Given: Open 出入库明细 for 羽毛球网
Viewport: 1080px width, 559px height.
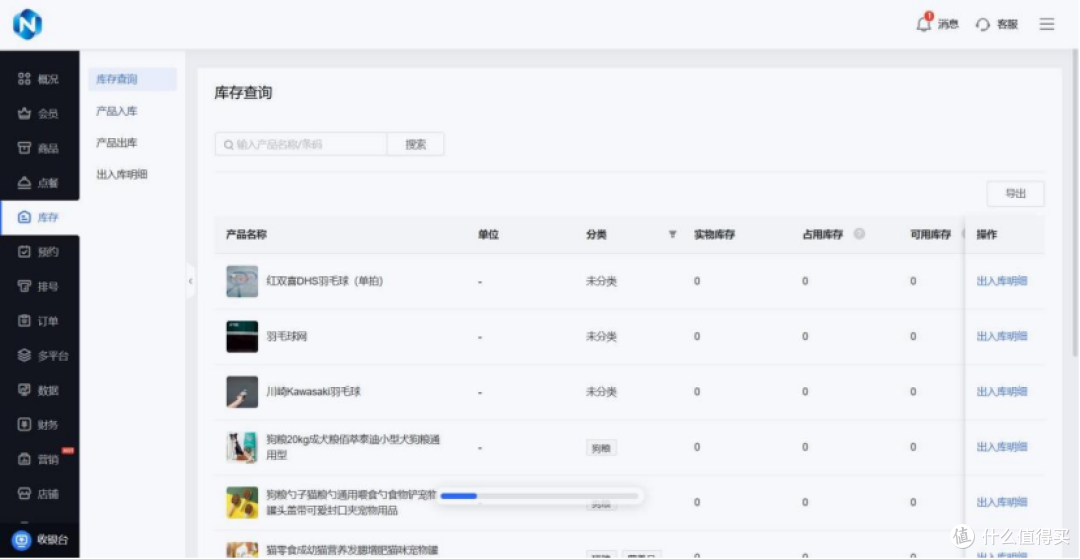Looking at the screenshot, I should 1002,336.
